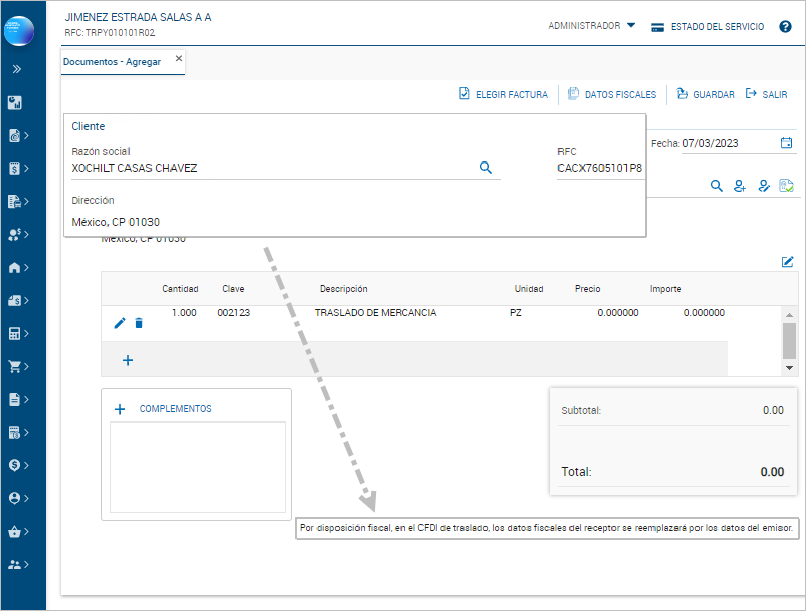This screenshot has width=806, height=611.
Task: Click the edit client icon
Action: click(x=763, y=186)
